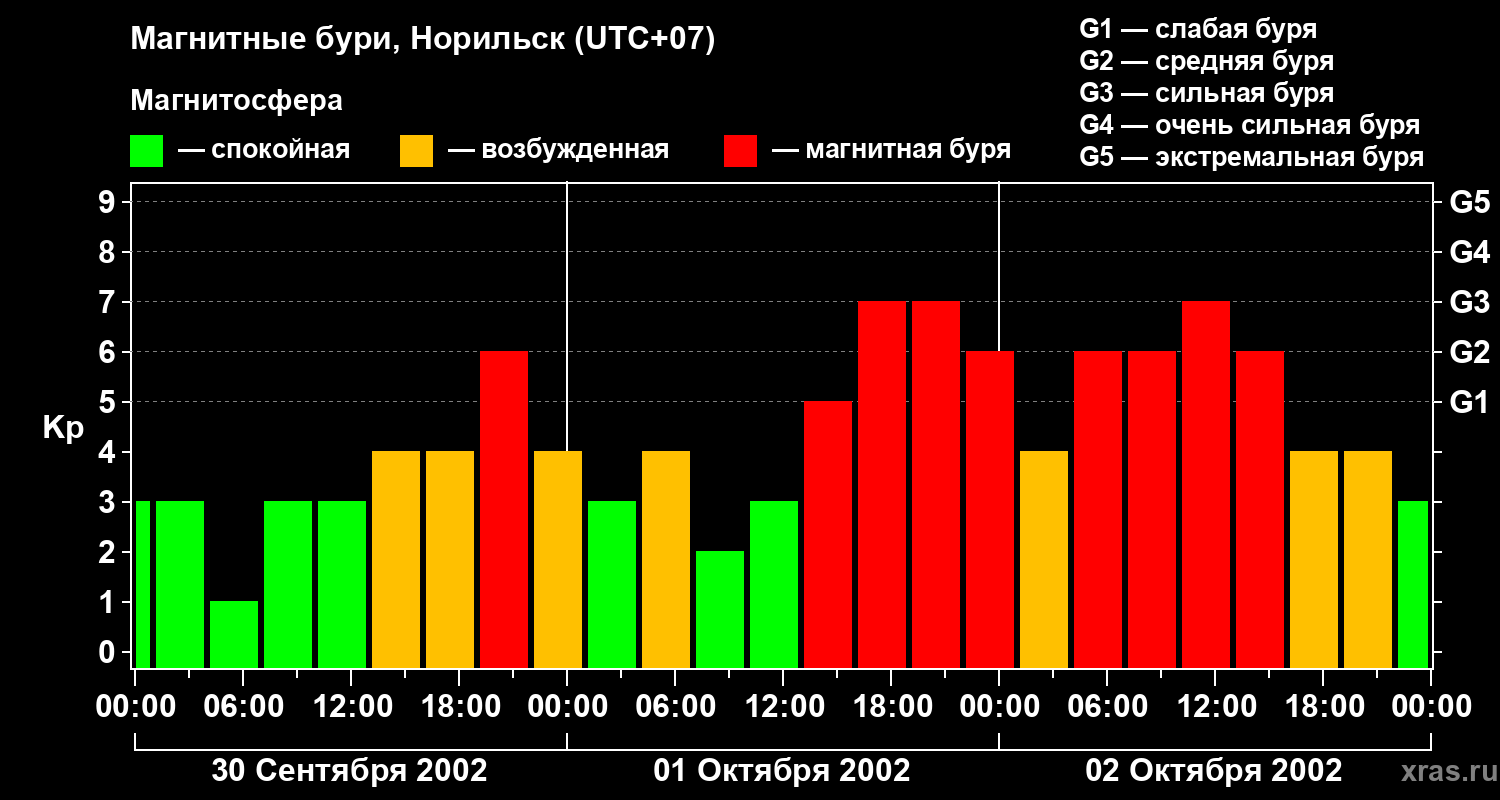Click the legend label '— возбужденная'
Image resolution: width=1500 pixels, height=800 pixels.
[x=558, y=151]
